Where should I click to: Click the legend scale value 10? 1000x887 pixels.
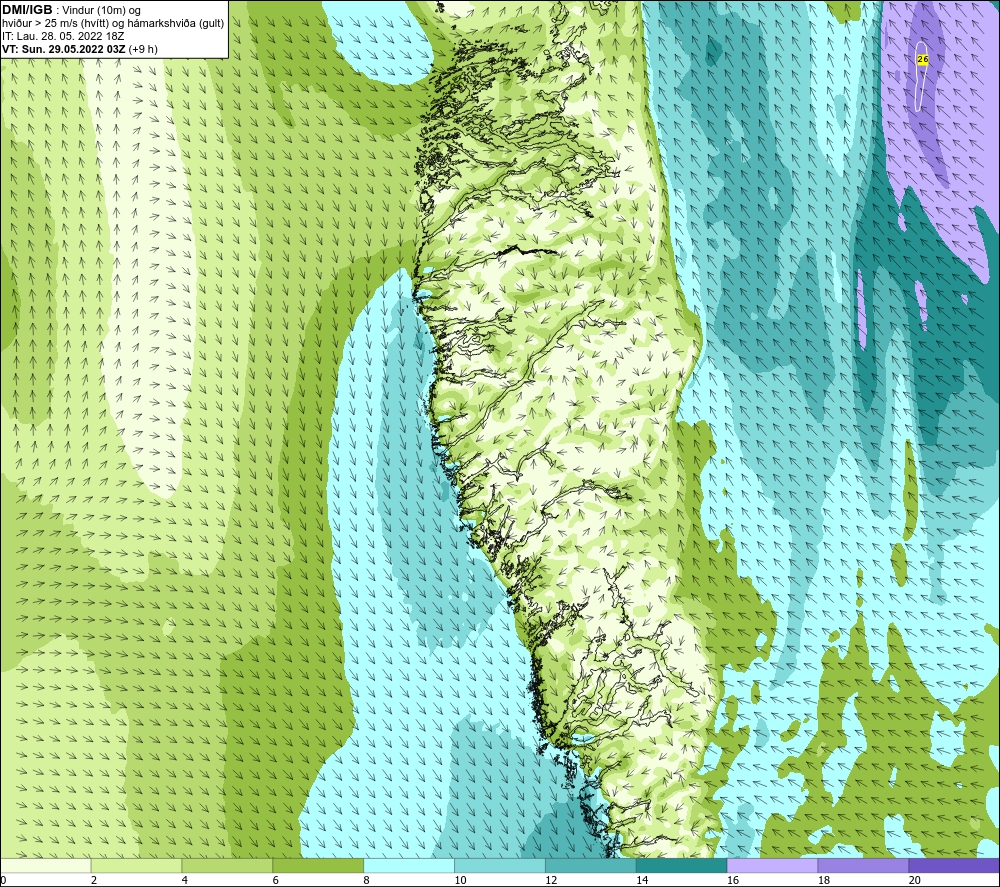(x=460, y=880)
